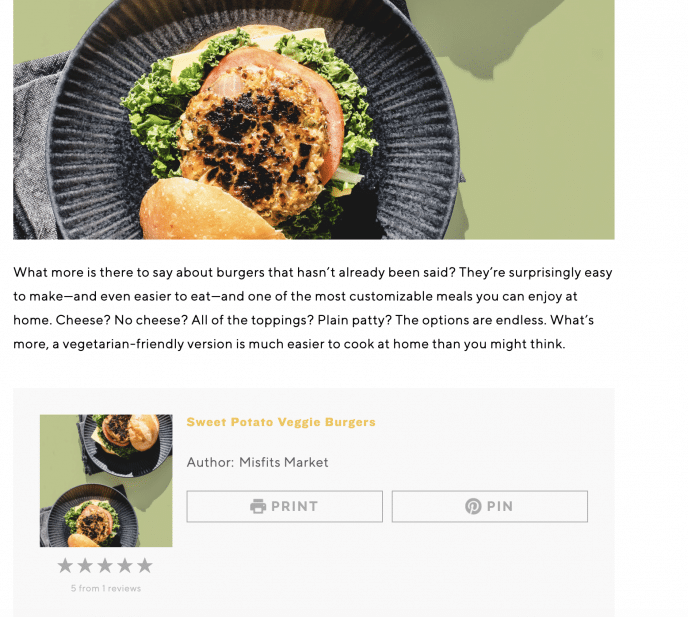Open the Misfits Market author name
The width and height of the screenshot is (688, 617).
pyautogui.click(x=283, y=463)
